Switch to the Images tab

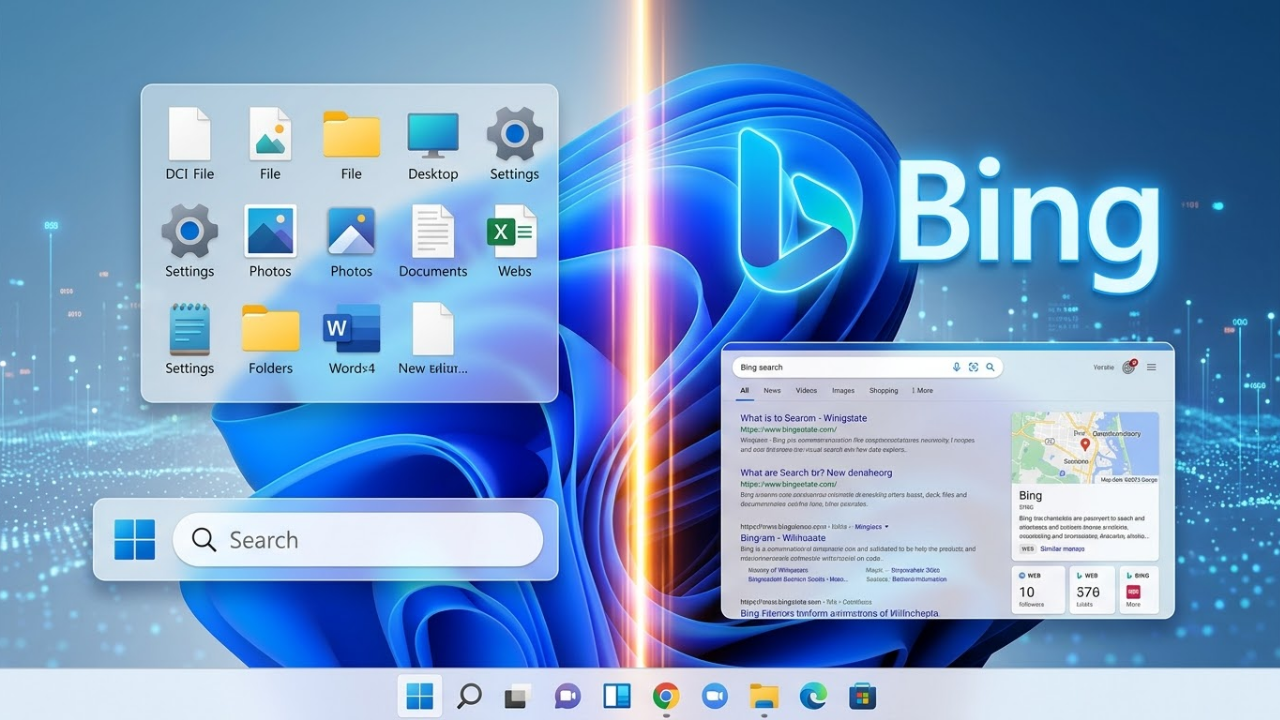tap(843, 391)
